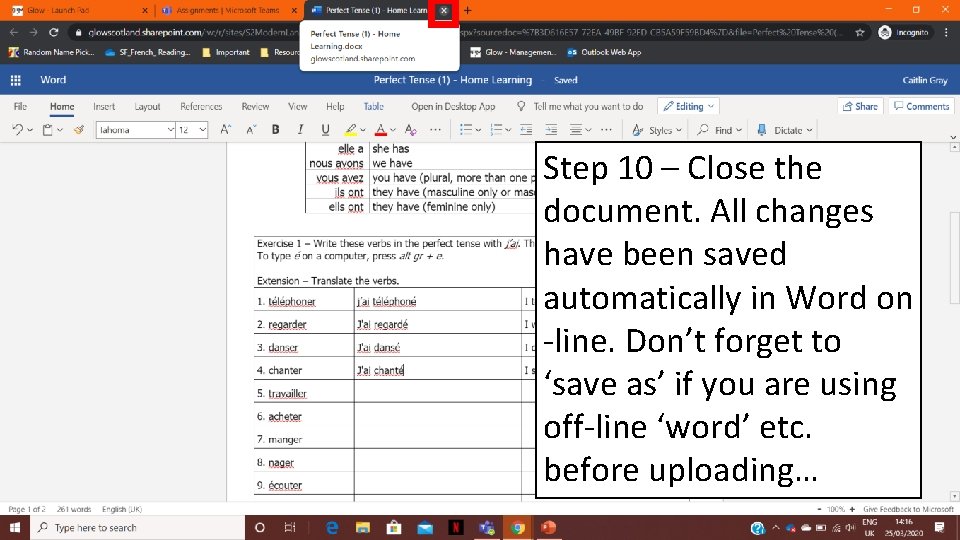Open the Outlook Web App bookmark

click(604, 53)
